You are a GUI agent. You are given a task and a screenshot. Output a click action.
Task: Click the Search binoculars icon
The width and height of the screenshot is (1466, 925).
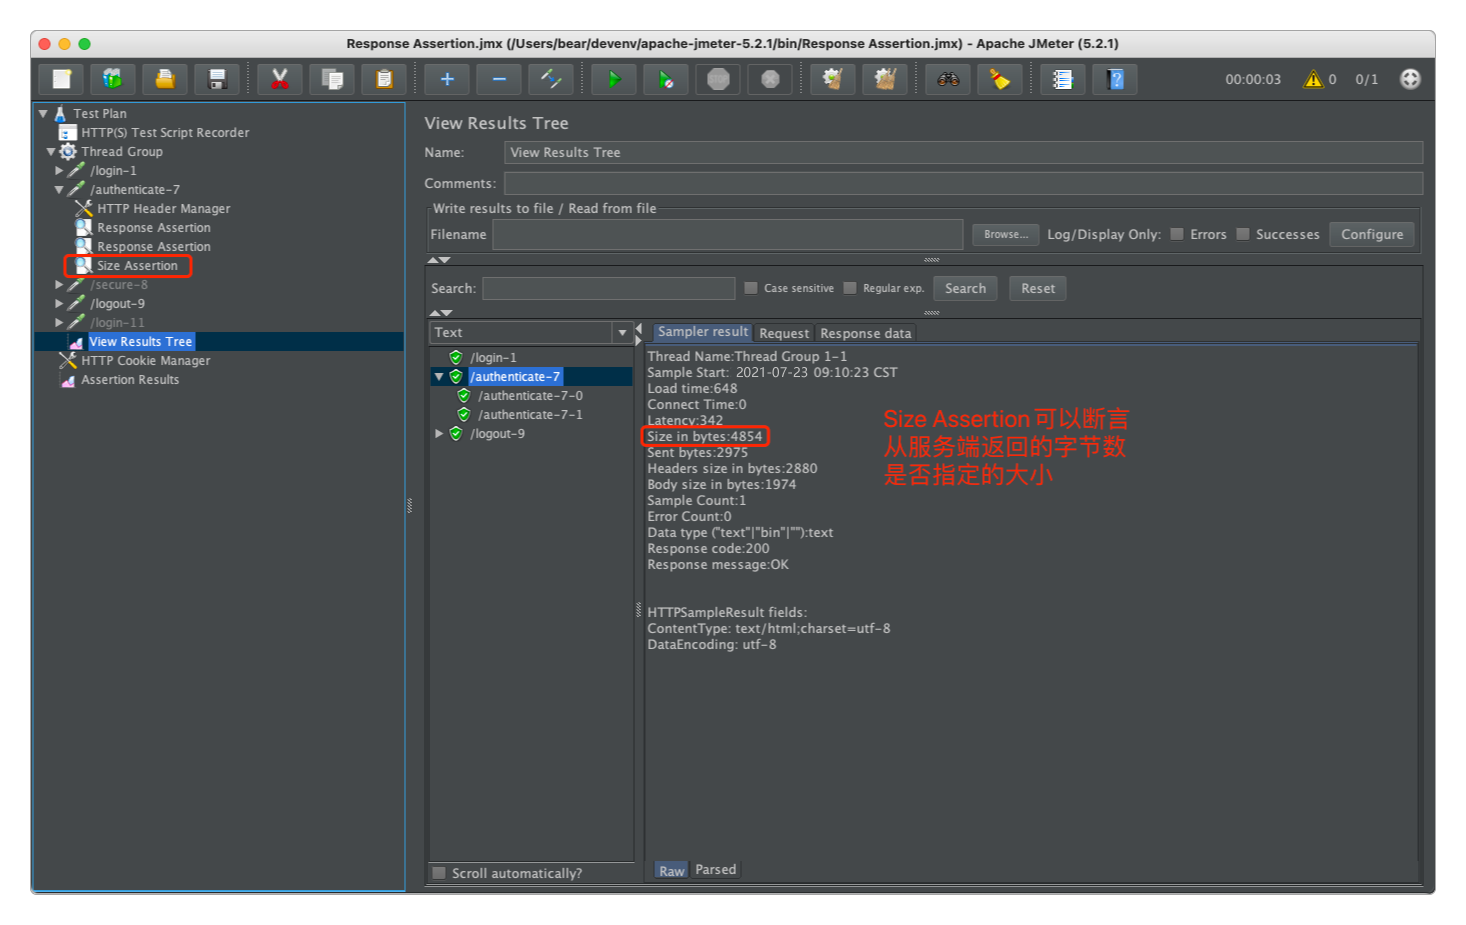tap(948, 79)
